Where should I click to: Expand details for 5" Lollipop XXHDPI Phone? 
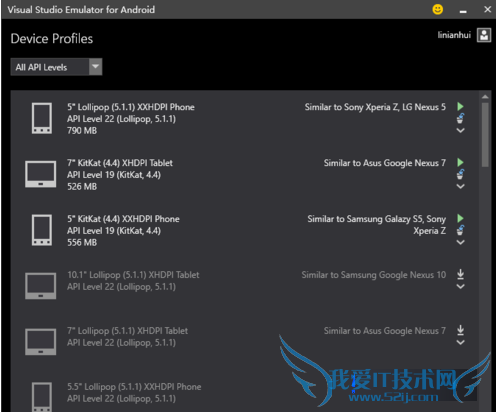click(460, 130)
